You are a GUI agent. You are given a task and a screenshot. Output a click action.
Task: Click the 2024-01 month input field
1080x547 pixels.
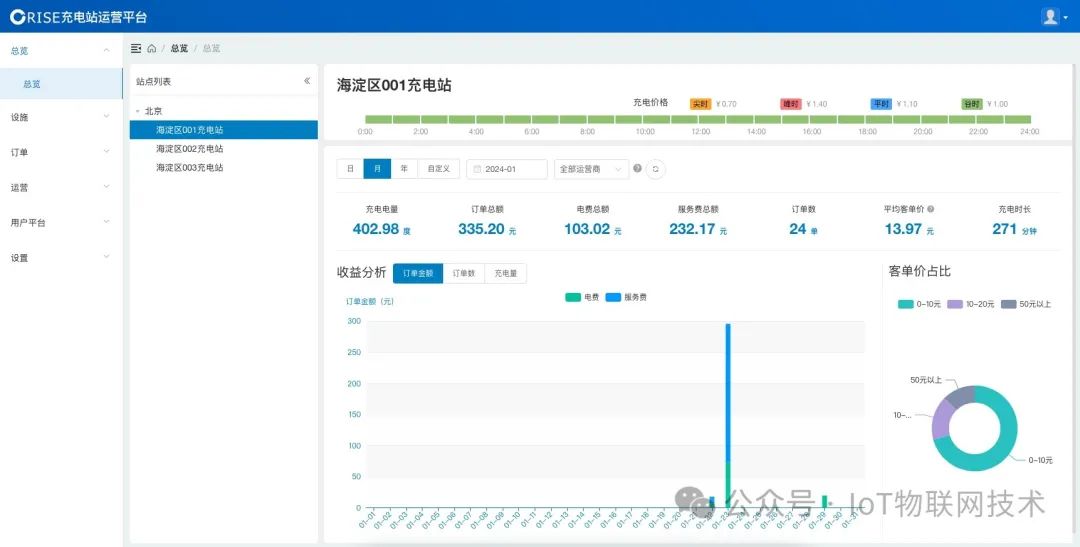[x=507, y=169]
